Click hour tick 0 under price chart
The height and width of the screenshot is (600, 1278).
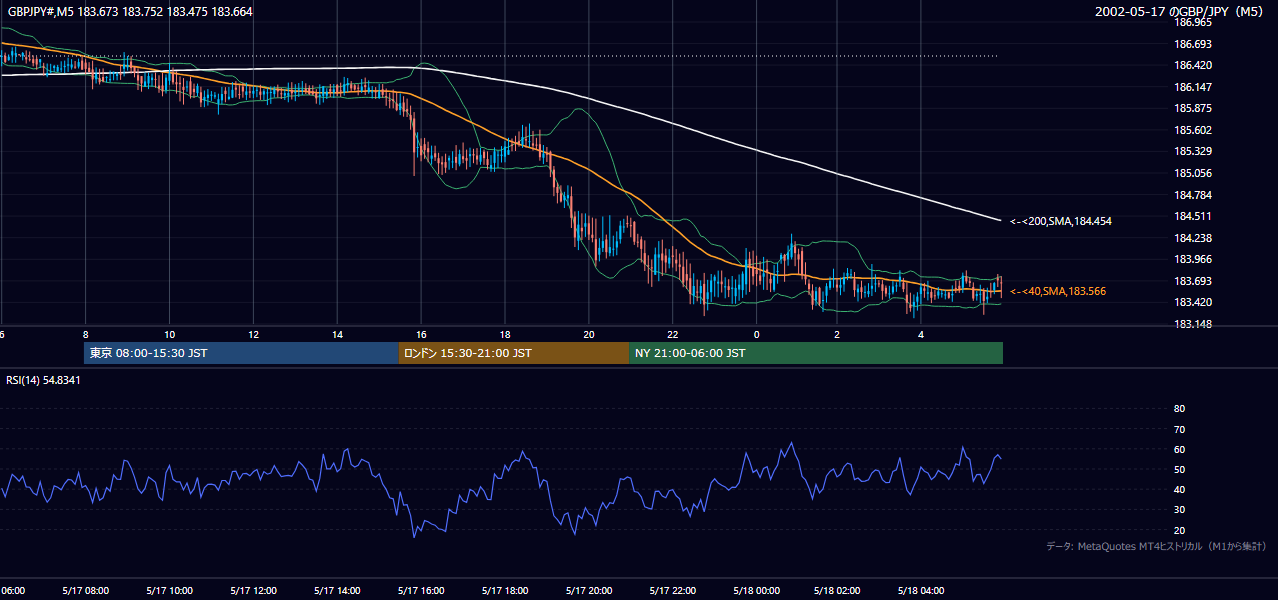pos(757,334)
